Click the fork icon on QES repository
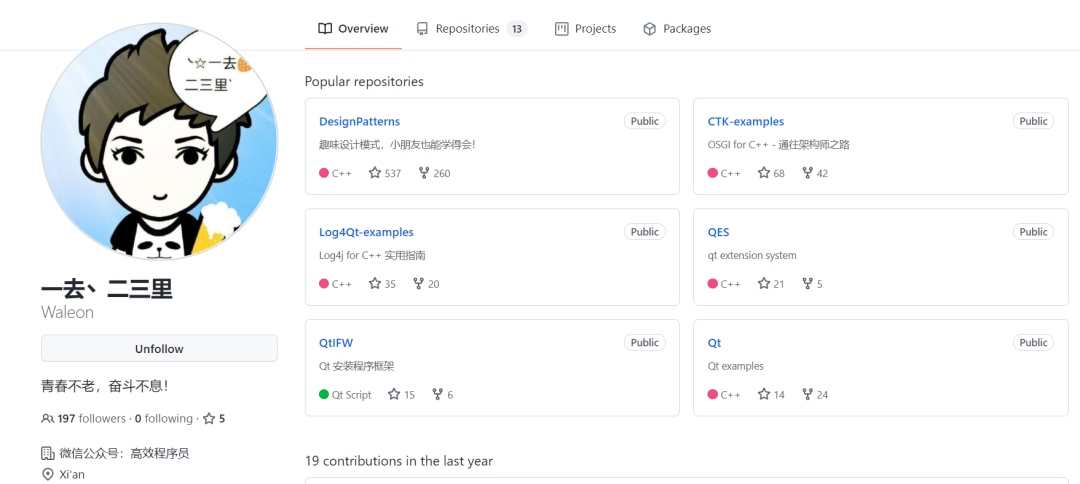 point(807,284)
